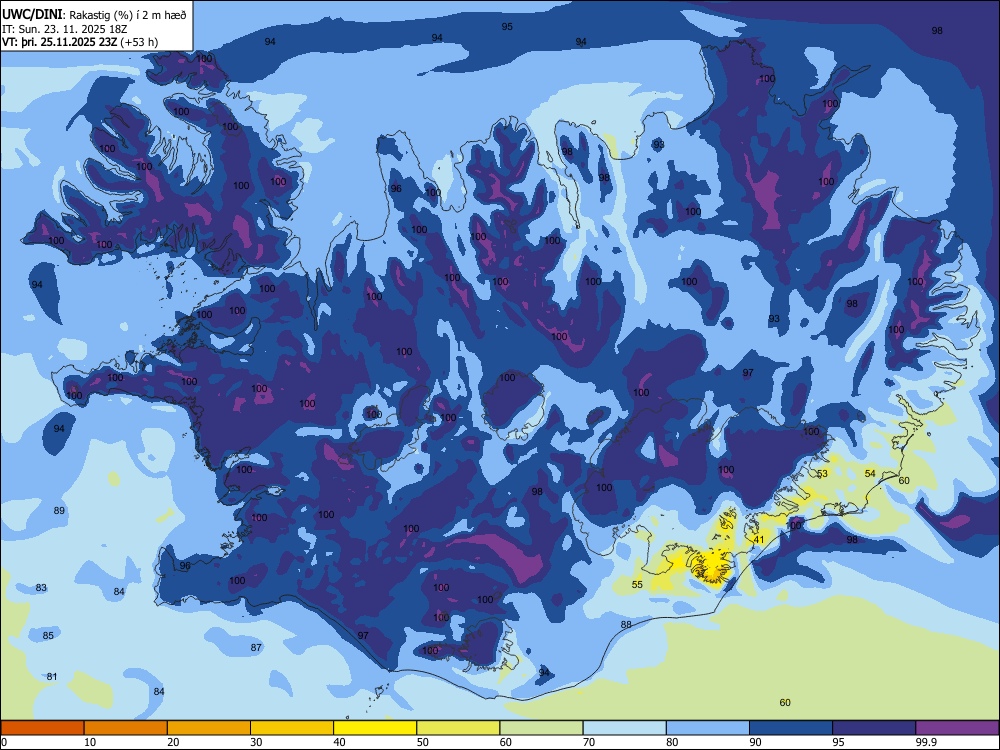Click the "0" legend scale label

coord(4,742)
